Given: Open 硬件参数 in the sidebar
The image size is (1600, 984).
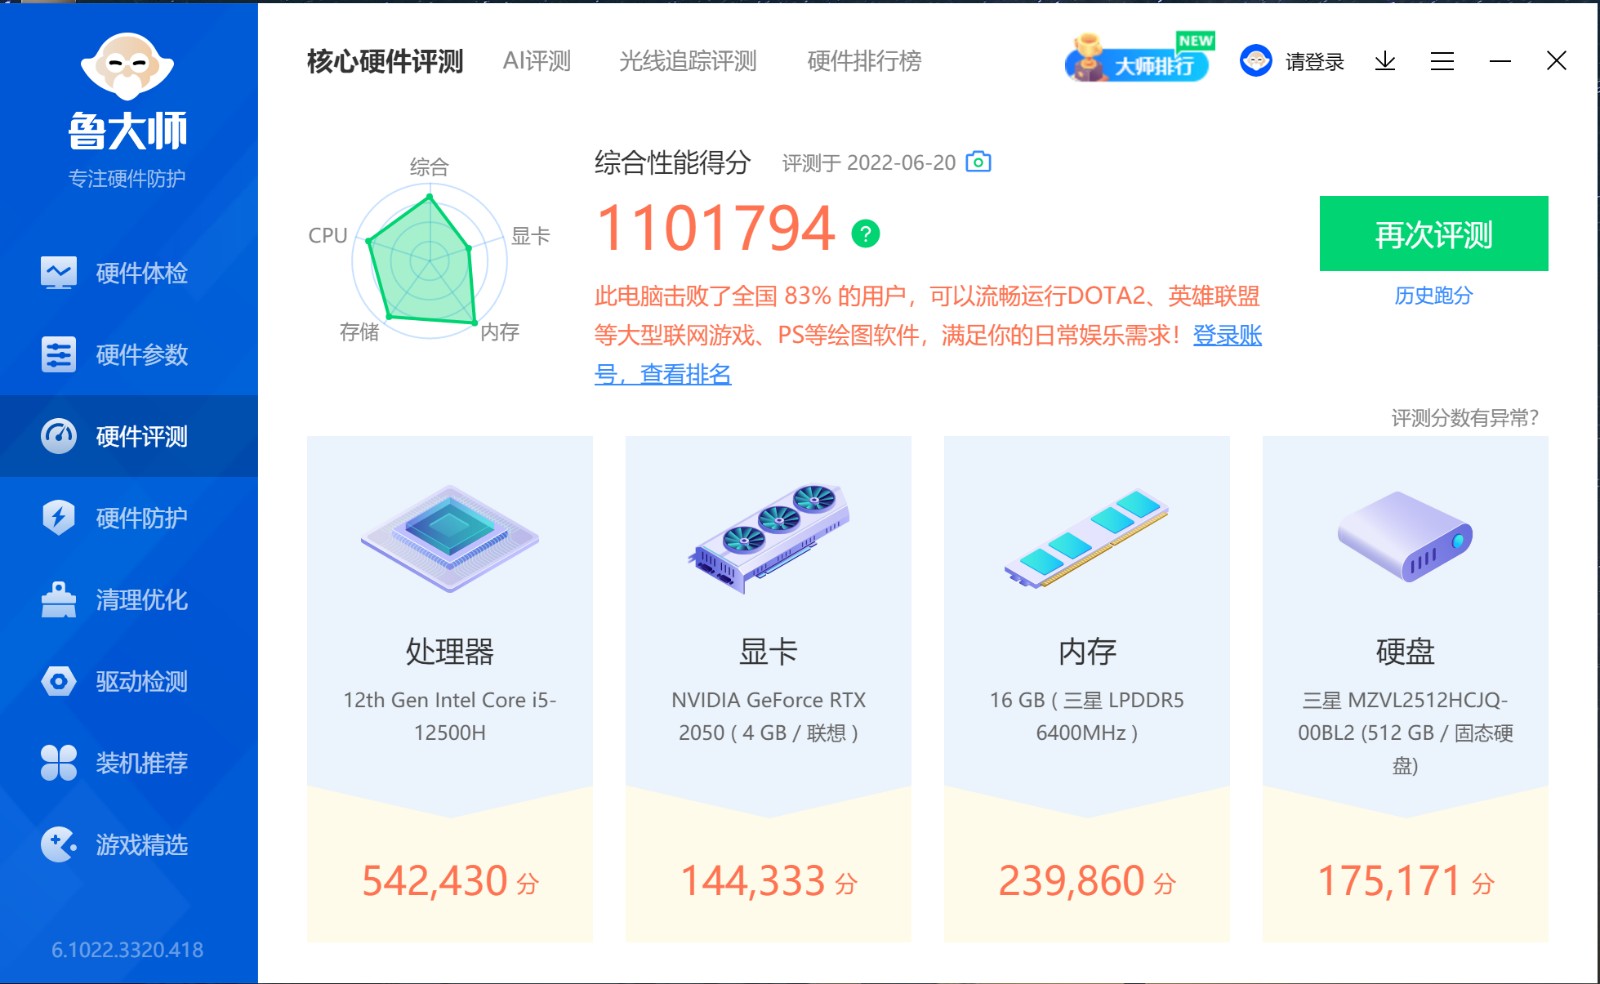Looking at the screenshot, I should coord(129,355).
